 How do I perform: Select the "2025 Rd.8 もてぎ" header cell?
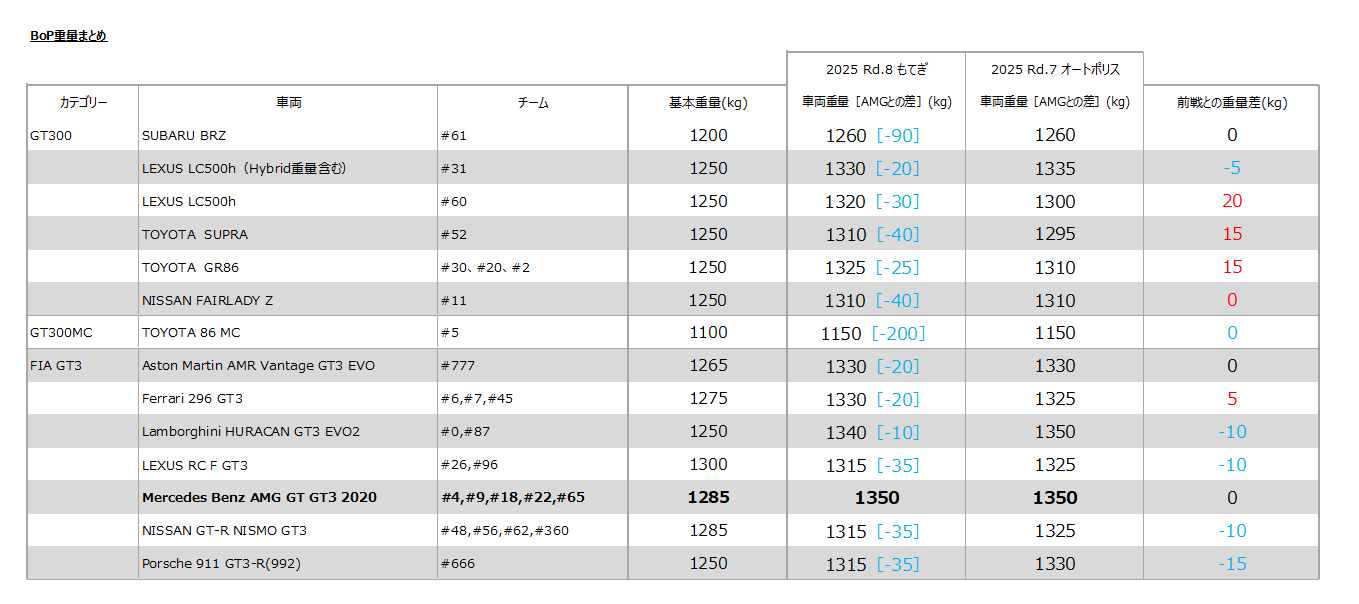(x=876, y=70)
